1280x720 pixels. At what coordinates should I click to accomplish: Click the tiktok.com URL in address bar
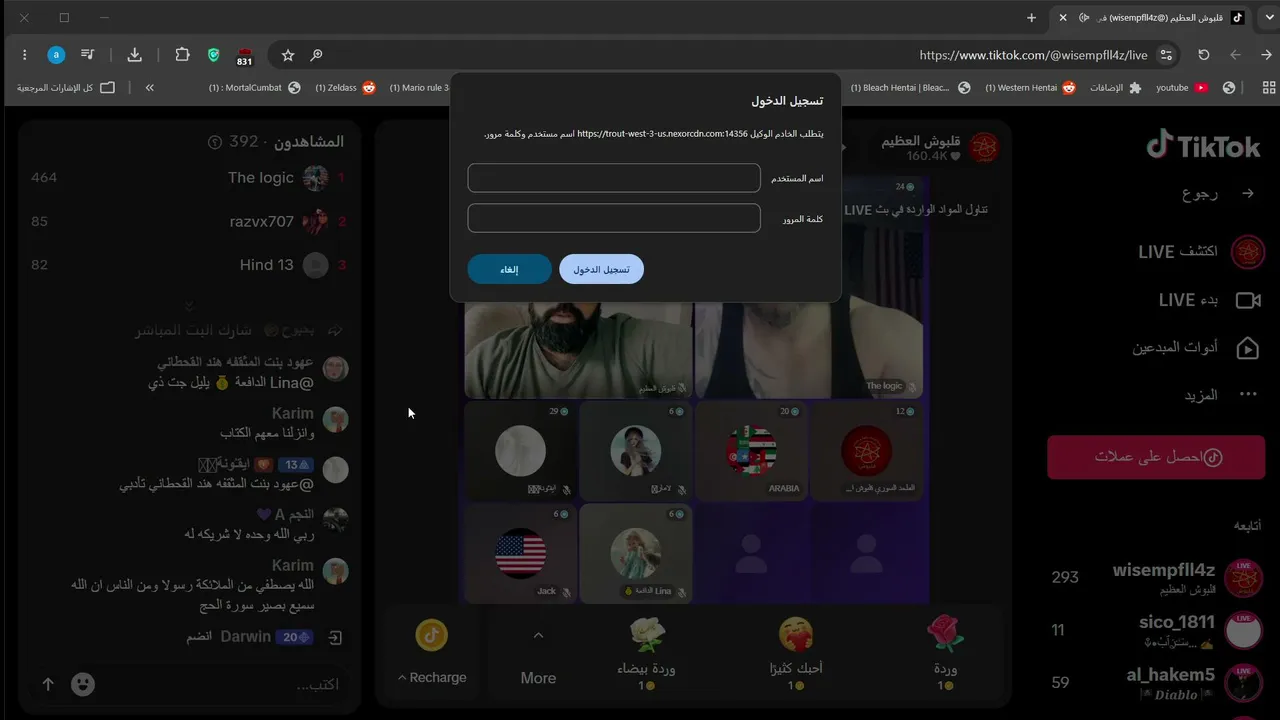coord(1033,55)
